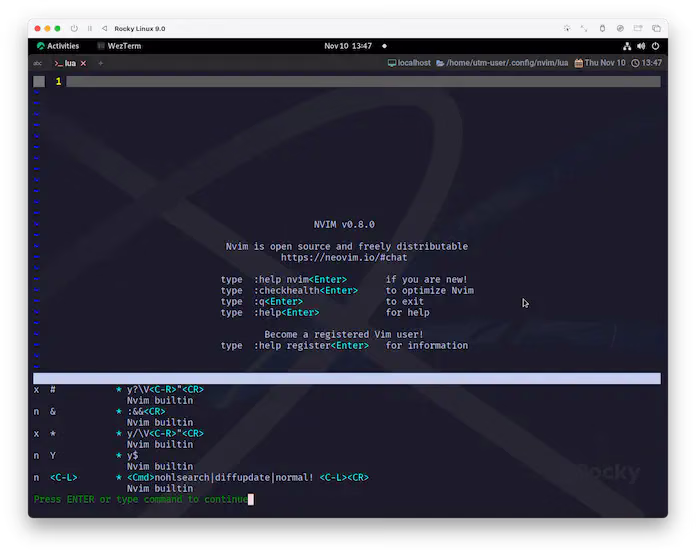The width and height of the screenshot is (696, 555).
Task: Click line number 1 in the gutter
Action: (58, 81)
